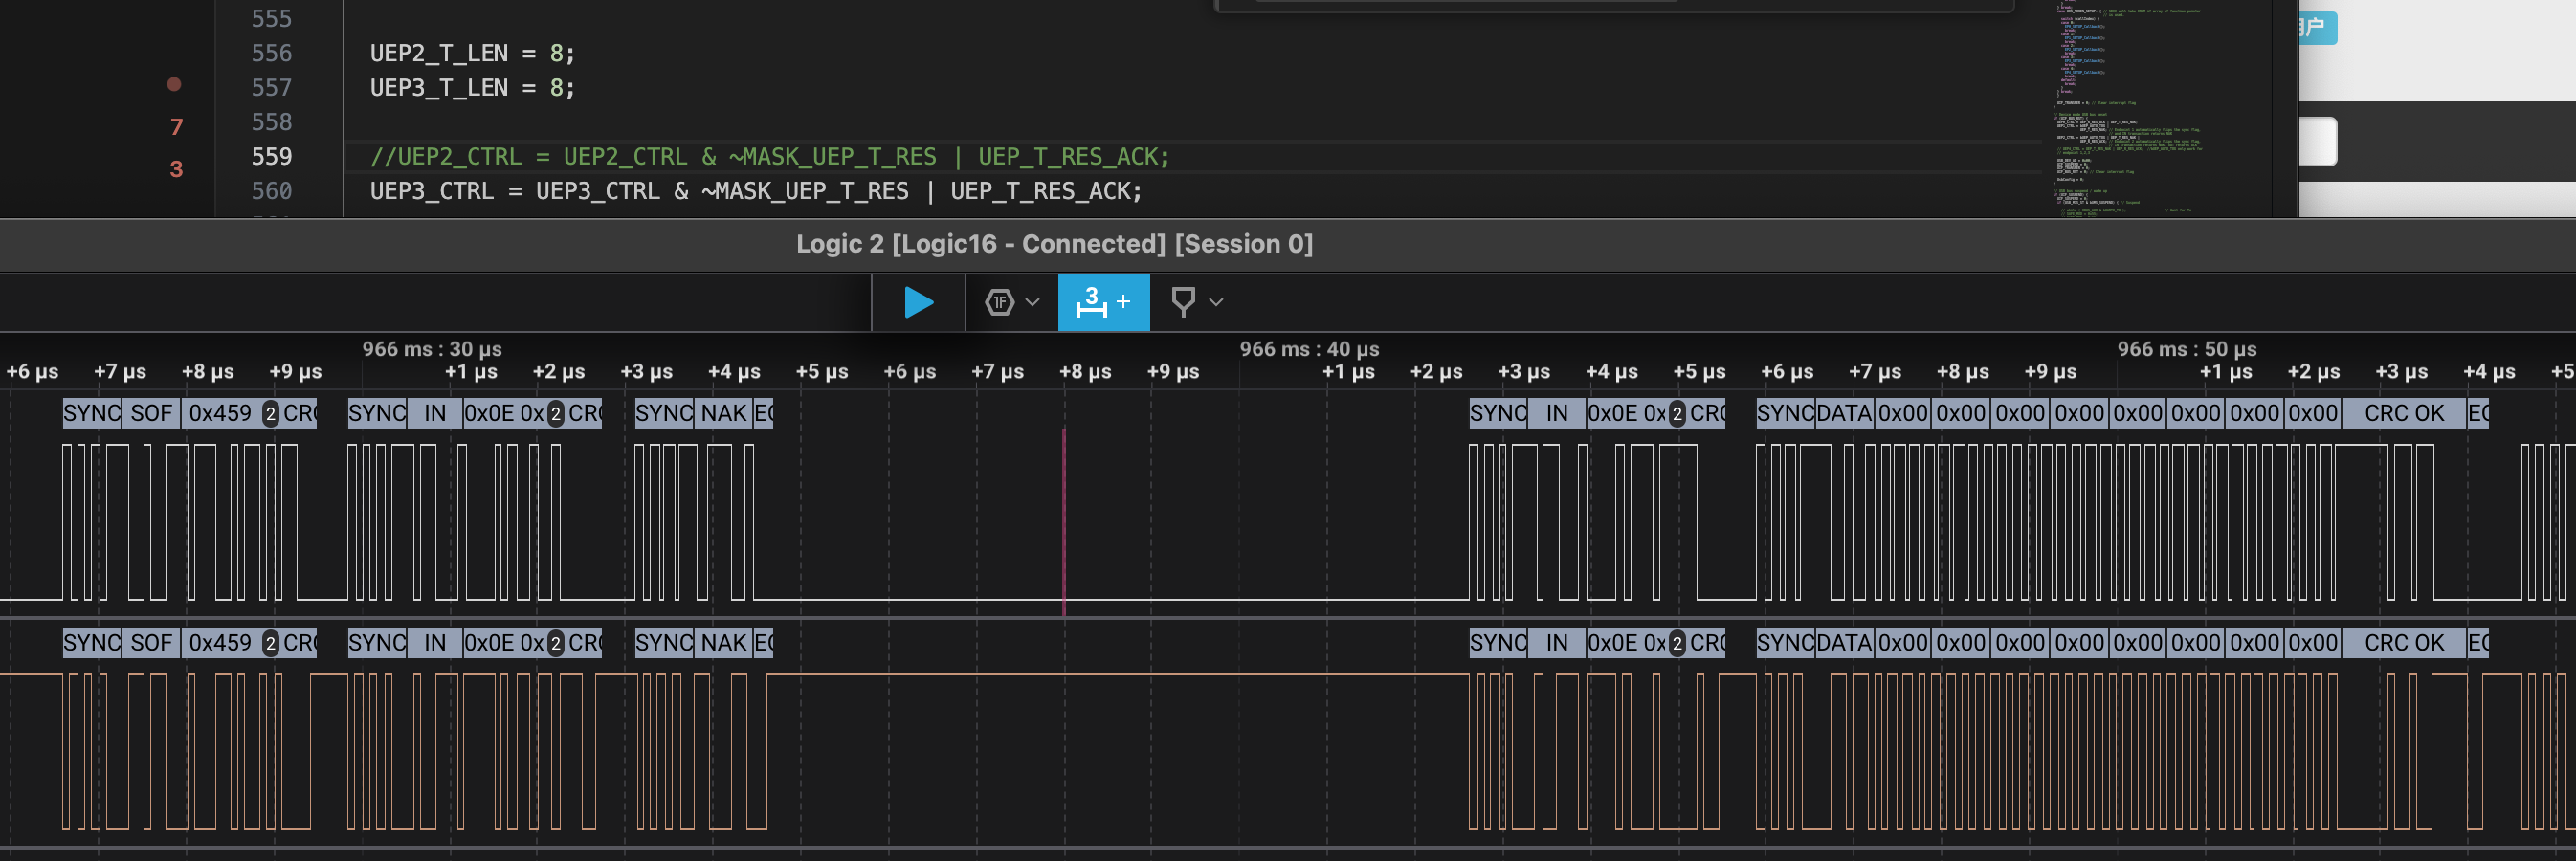Click line number 556 in the gutter
2576x861 pixels.
pos(271,53)
